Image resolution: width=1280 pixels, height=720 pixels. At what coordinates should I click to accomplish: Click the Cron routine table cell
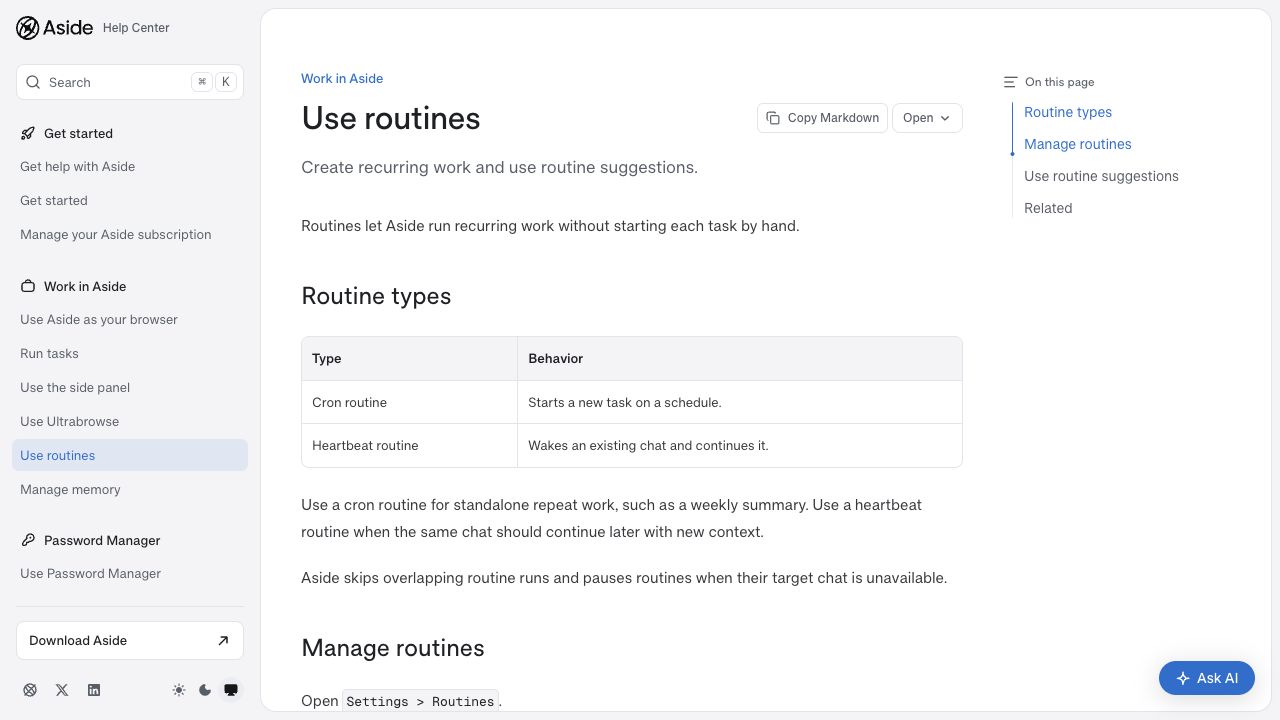click(x=409, y=402)
